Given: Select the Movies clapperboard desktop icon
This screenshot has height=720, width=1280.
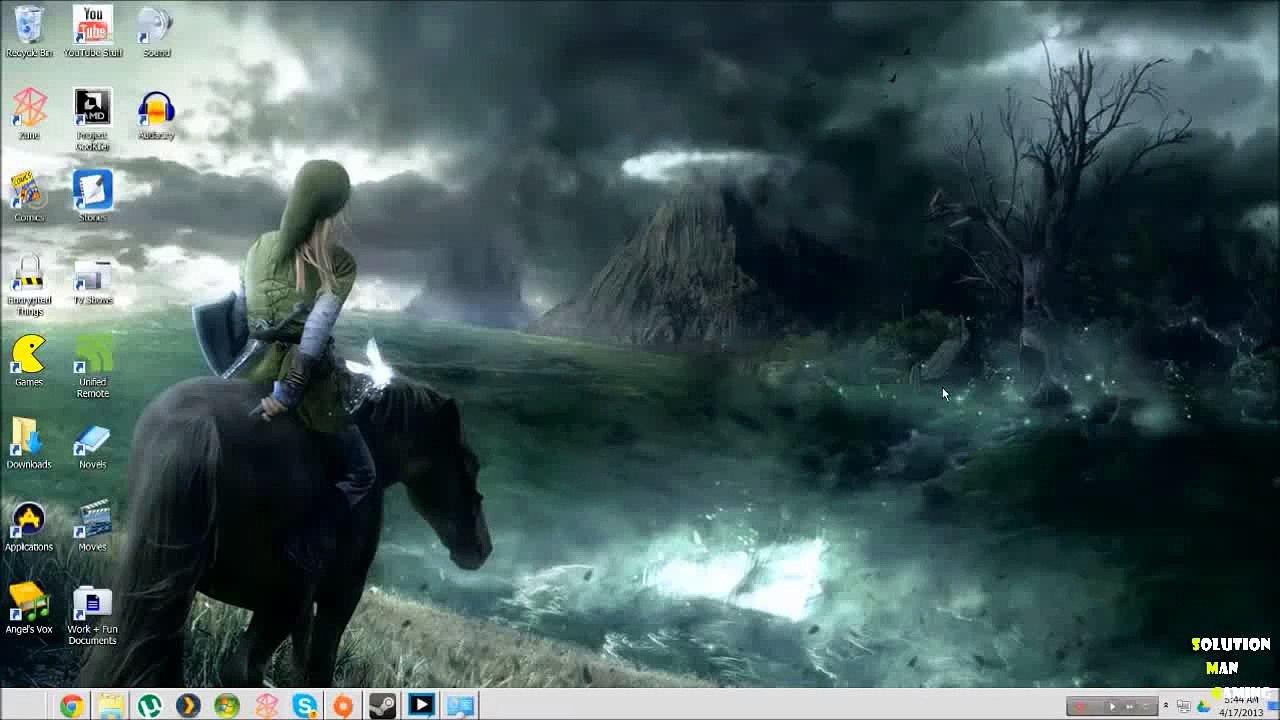Looking at the screenshot, I should pyautogui.click(x=92, y=526).
